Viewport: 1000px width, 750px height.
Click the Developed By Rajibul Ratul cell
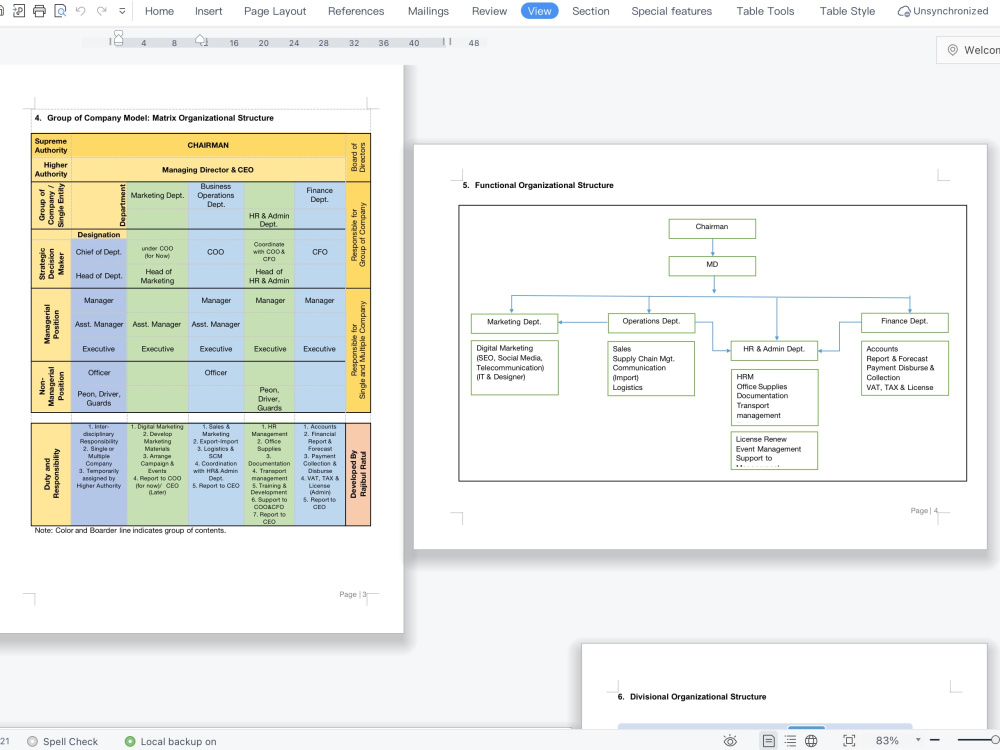[358, 474]
